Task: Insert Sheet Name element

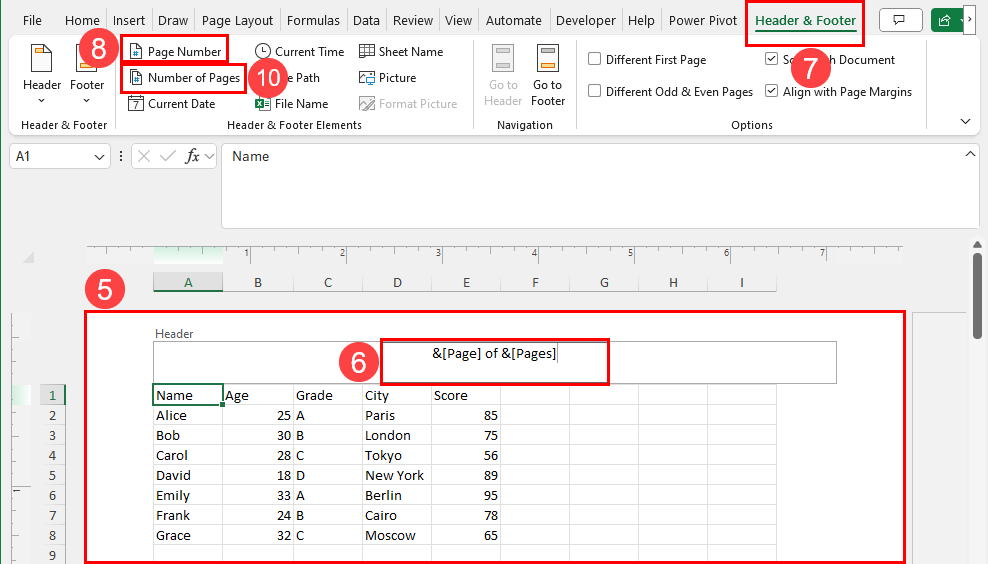Action: (401, 52)
